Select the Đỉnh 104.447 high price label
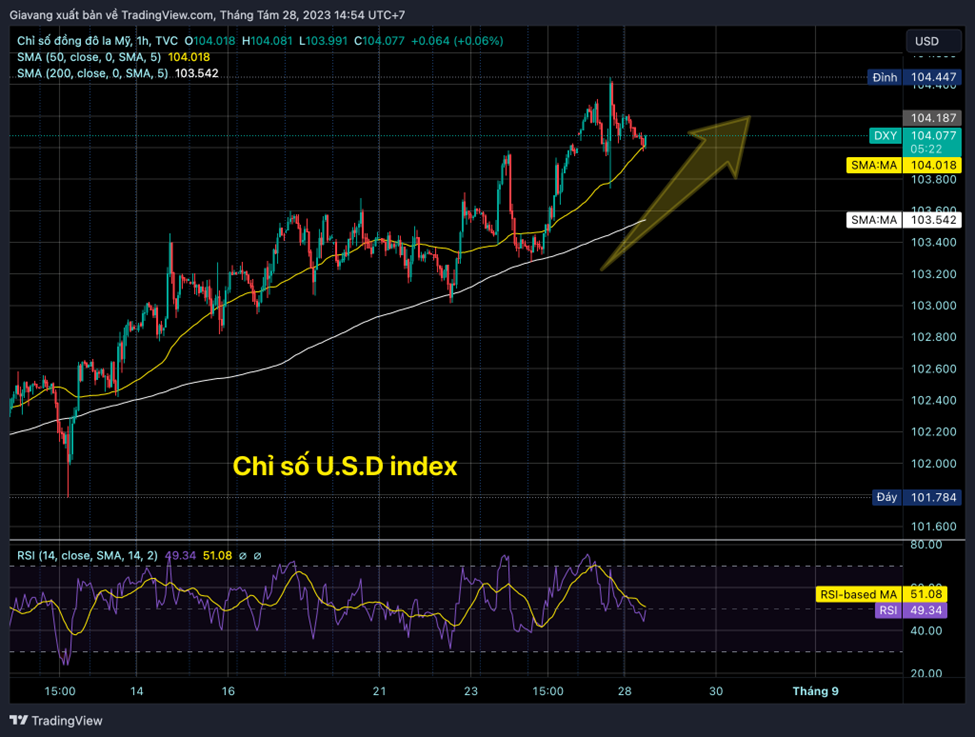The width and height of the screenshot is (975, 737). tap(884, 77)
